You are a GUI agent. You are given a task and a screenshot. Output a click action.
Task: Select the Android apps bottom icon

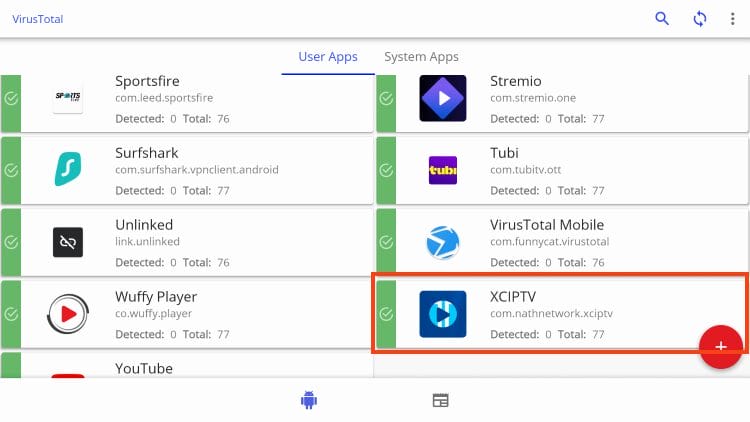point(308,400)
